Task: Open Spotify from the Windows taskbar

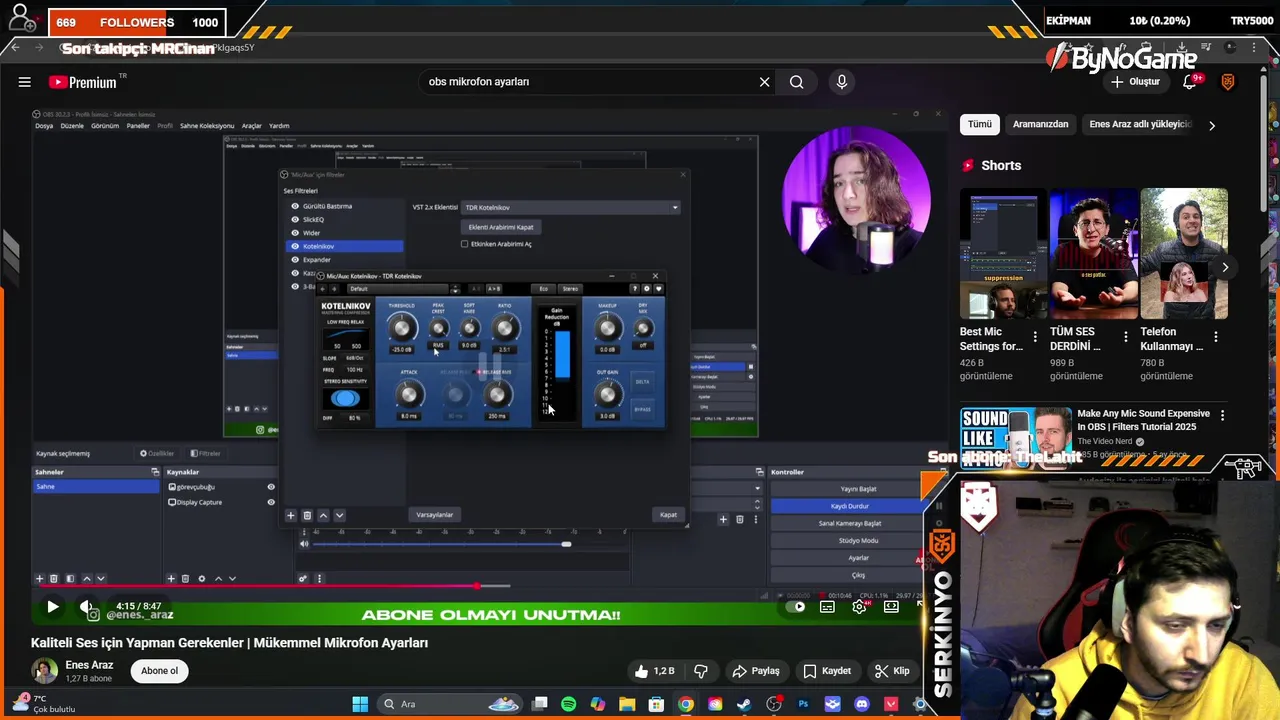Action: pyautogui.click(x=569, y=704)
